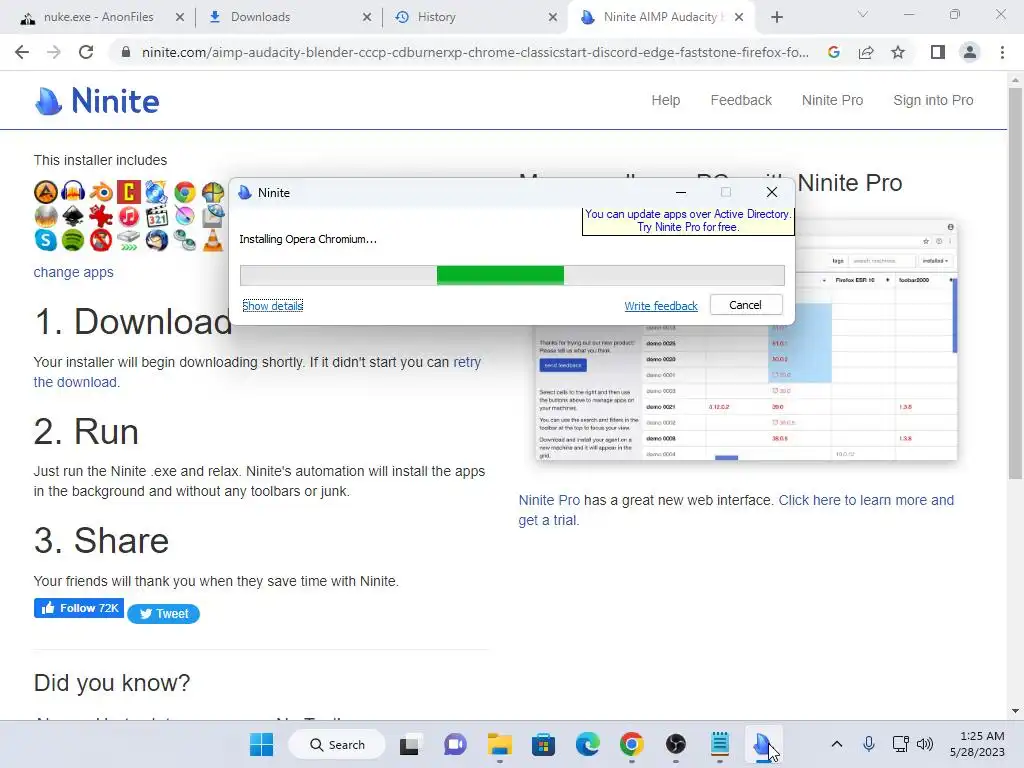This screenshot has height=768, width=1024.
Task: Click Sign into Pro
Action: pos(933,101)
